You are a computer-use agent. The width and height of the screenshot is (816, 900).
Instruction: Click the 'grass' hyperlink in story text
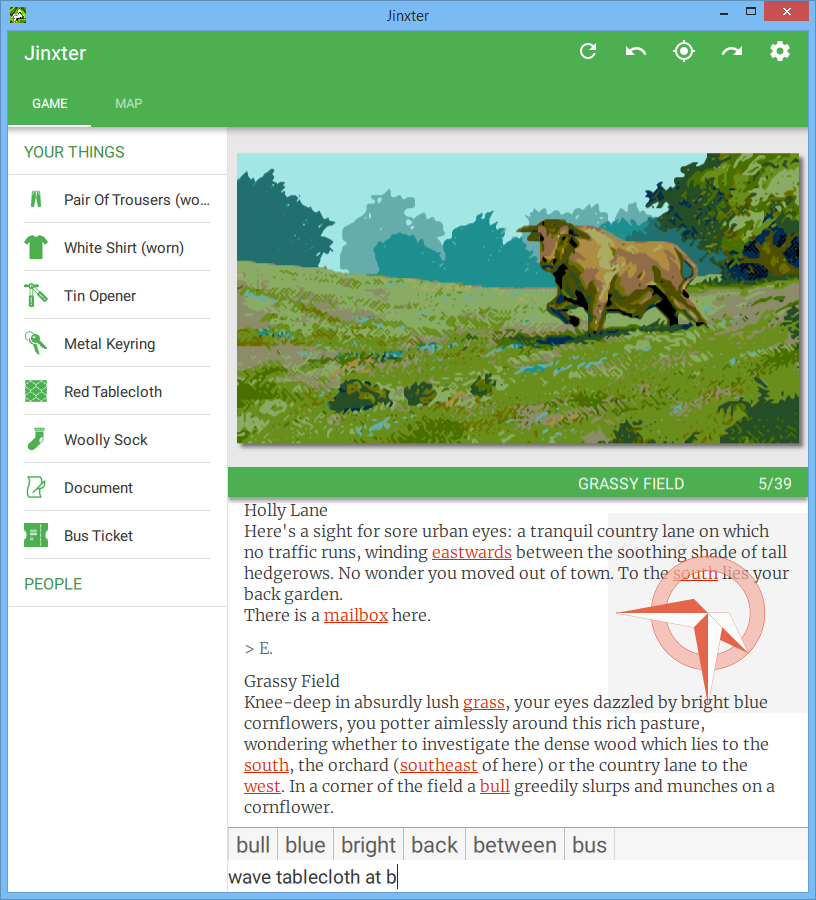(483, 703)
